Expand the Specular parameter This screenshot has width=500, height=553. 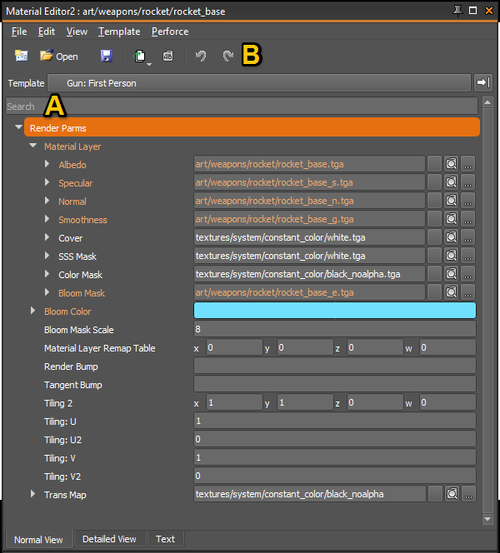pos(47,182)
